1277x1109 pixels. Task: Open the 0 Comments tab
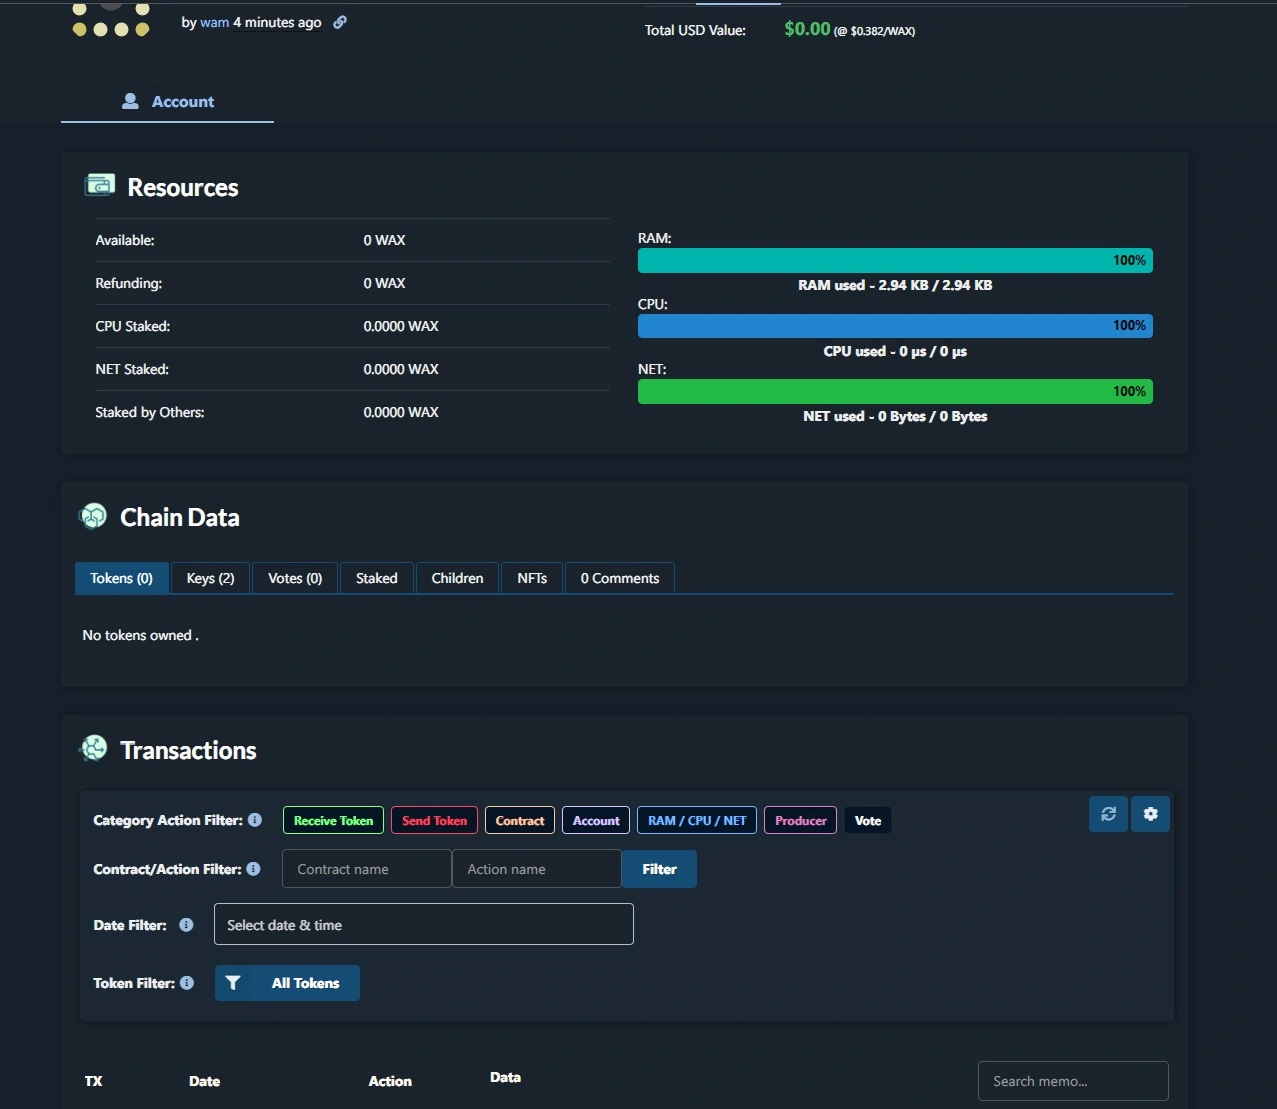click(x=620, y=578)
